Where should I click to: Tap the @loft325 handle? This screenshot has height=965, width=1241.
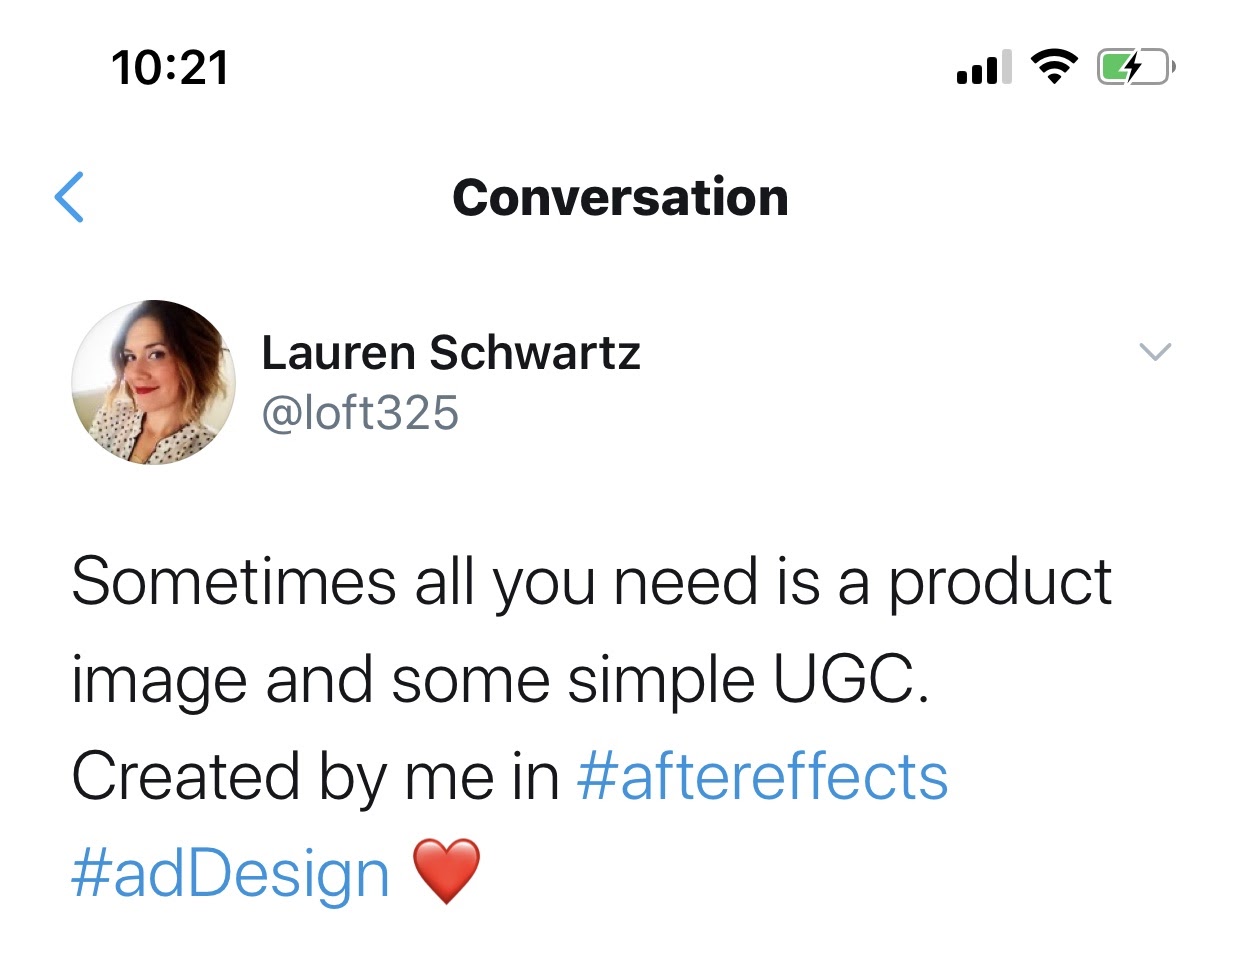coord(360,413)
